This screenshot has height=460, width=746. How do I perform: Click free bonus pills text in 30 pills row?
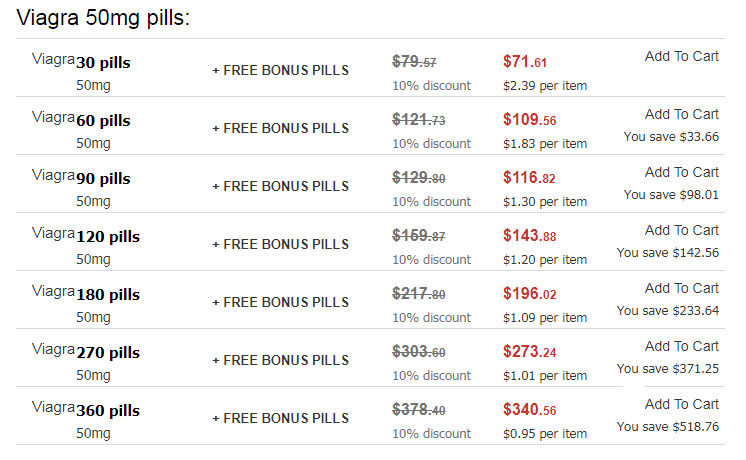click(280, 70)
